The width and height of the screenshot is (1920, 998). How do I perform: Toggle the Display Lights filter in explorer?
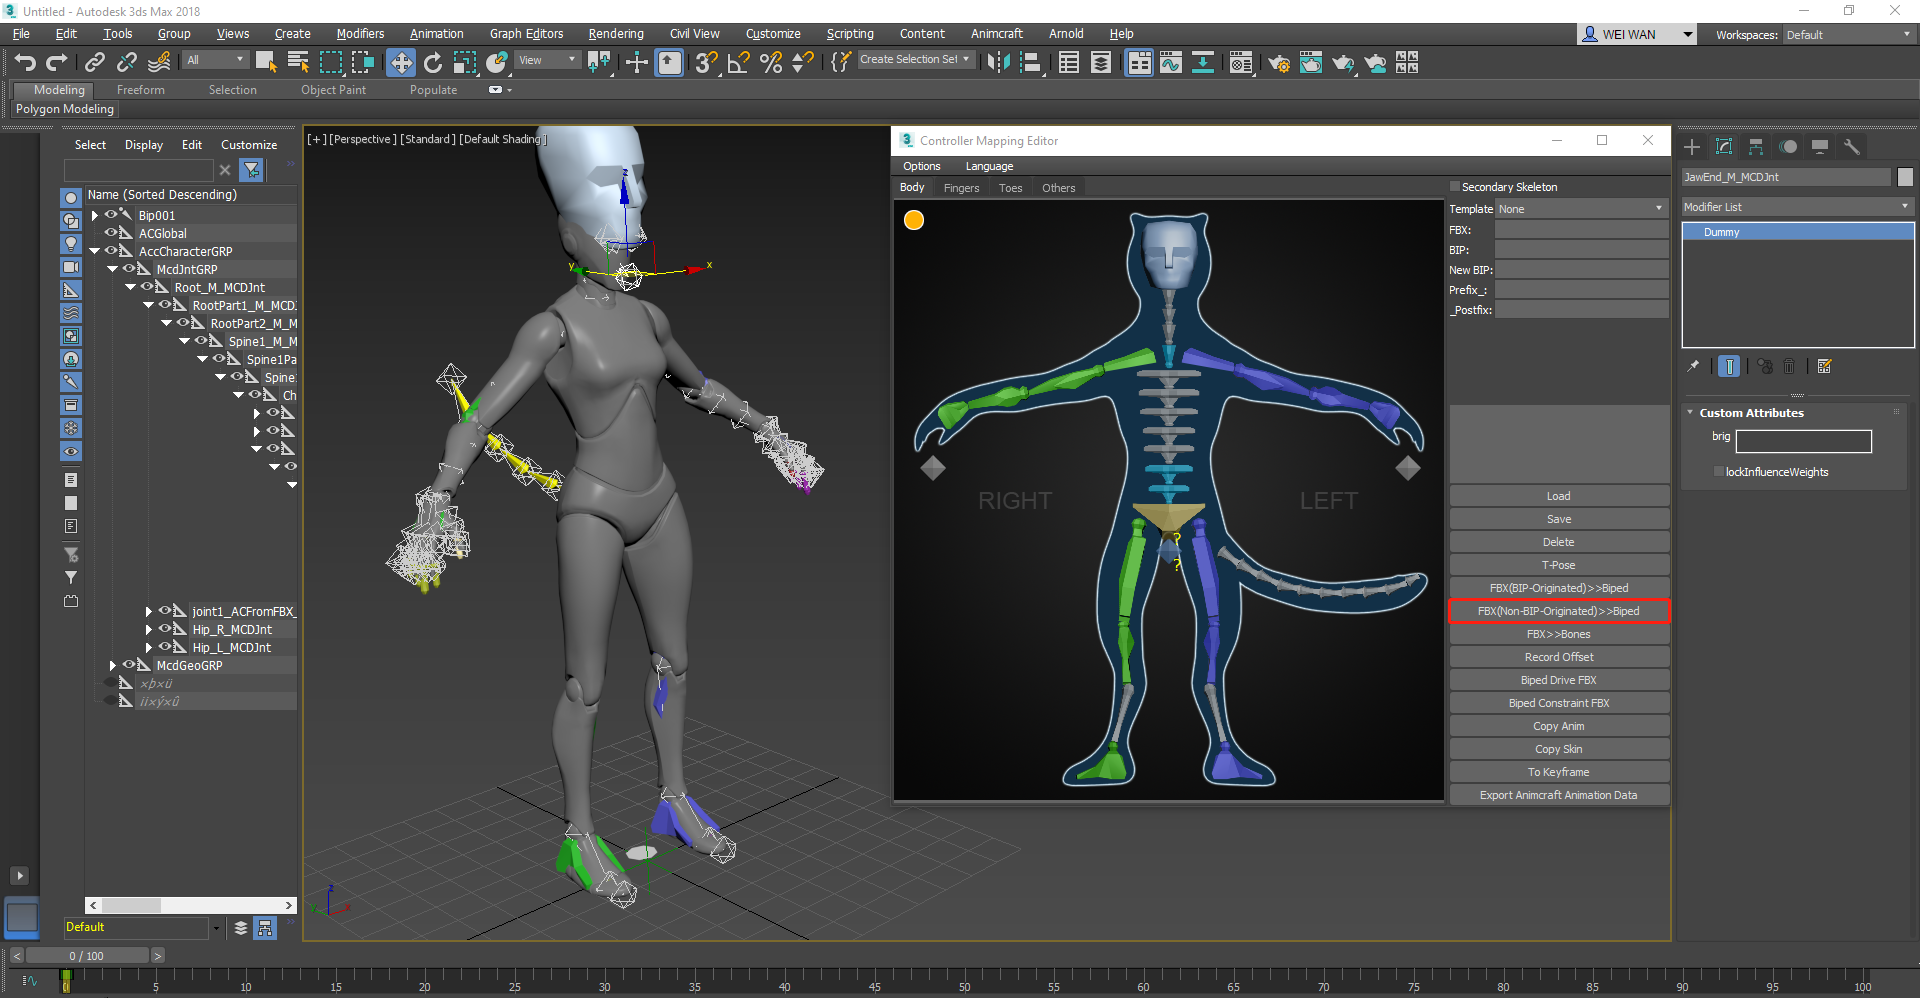click(70, 244)
